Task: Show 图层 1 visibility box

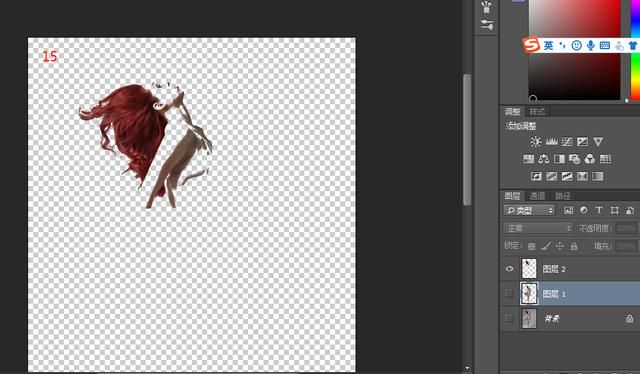Action: [509, 293]
